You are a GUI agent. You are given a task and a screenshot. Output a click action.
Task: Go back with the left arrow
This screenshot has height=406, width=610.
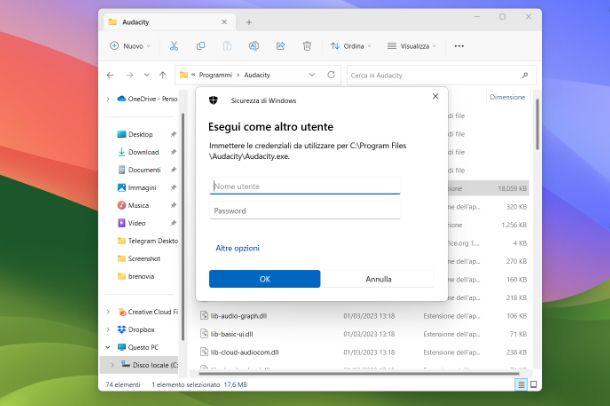click(x=110, y=75)
